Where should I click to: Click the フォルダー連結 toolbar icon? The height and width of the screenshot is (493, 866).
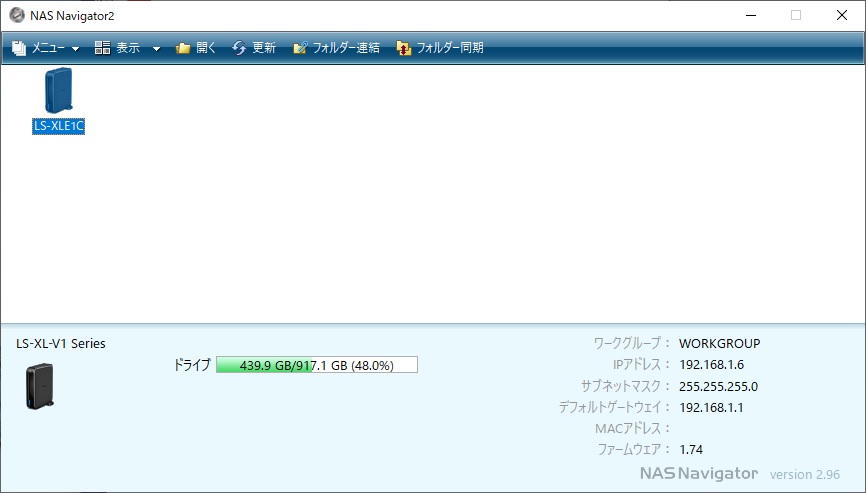(x=300, y=48)
